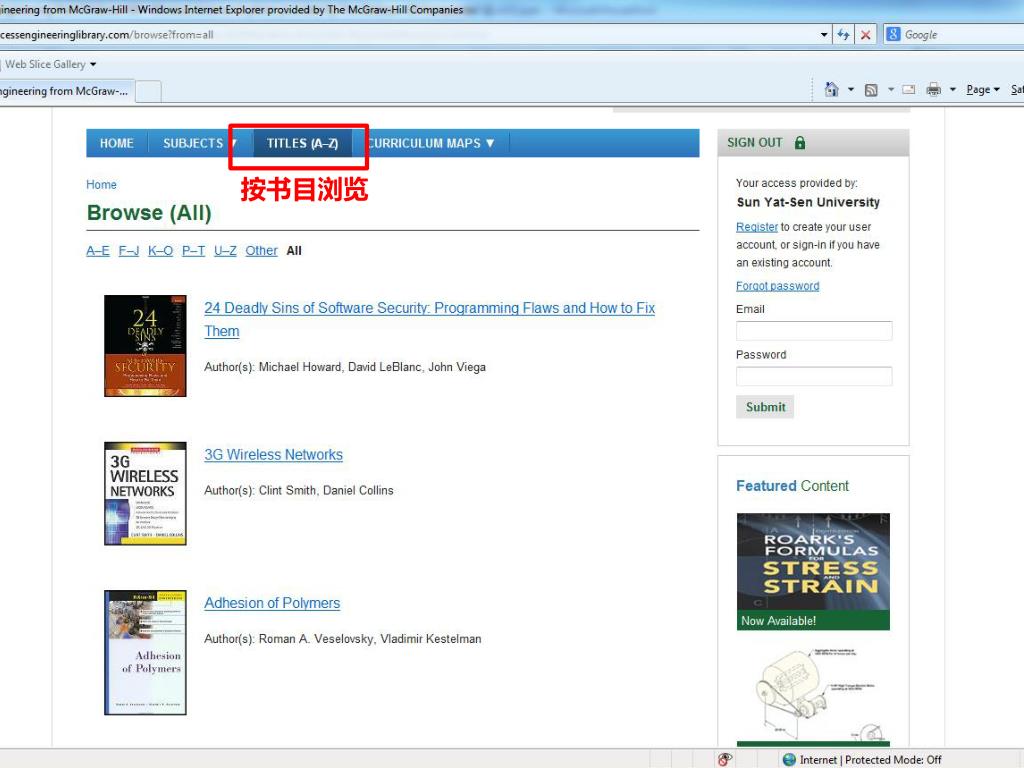Open the Page menu
The height and width of the screenshot is (768, 1024).
[x=983, y=89]
